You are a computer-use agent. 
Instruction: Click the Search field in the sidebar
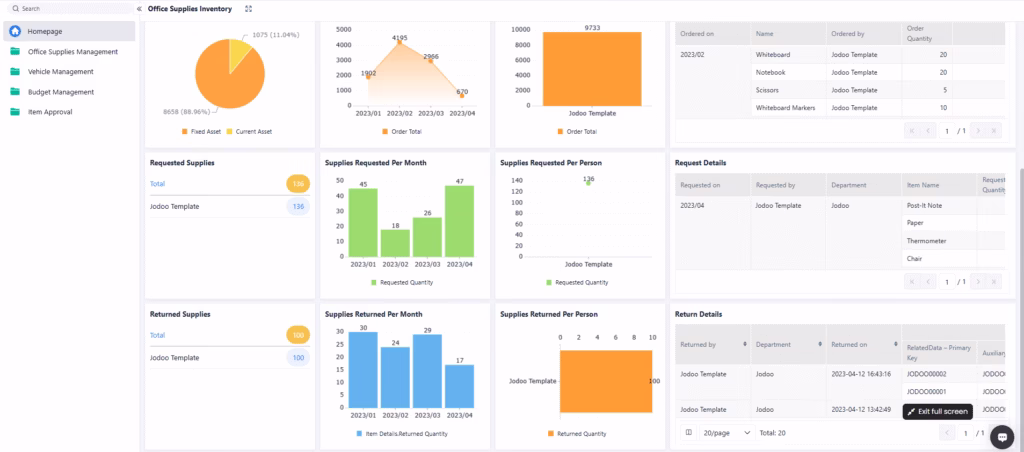click(x=70, y=8)
